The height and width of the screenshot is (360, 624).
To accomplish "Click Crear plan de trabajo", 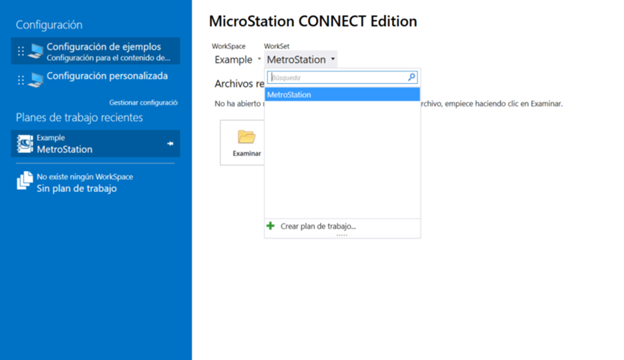I will (x=342, y=226).
